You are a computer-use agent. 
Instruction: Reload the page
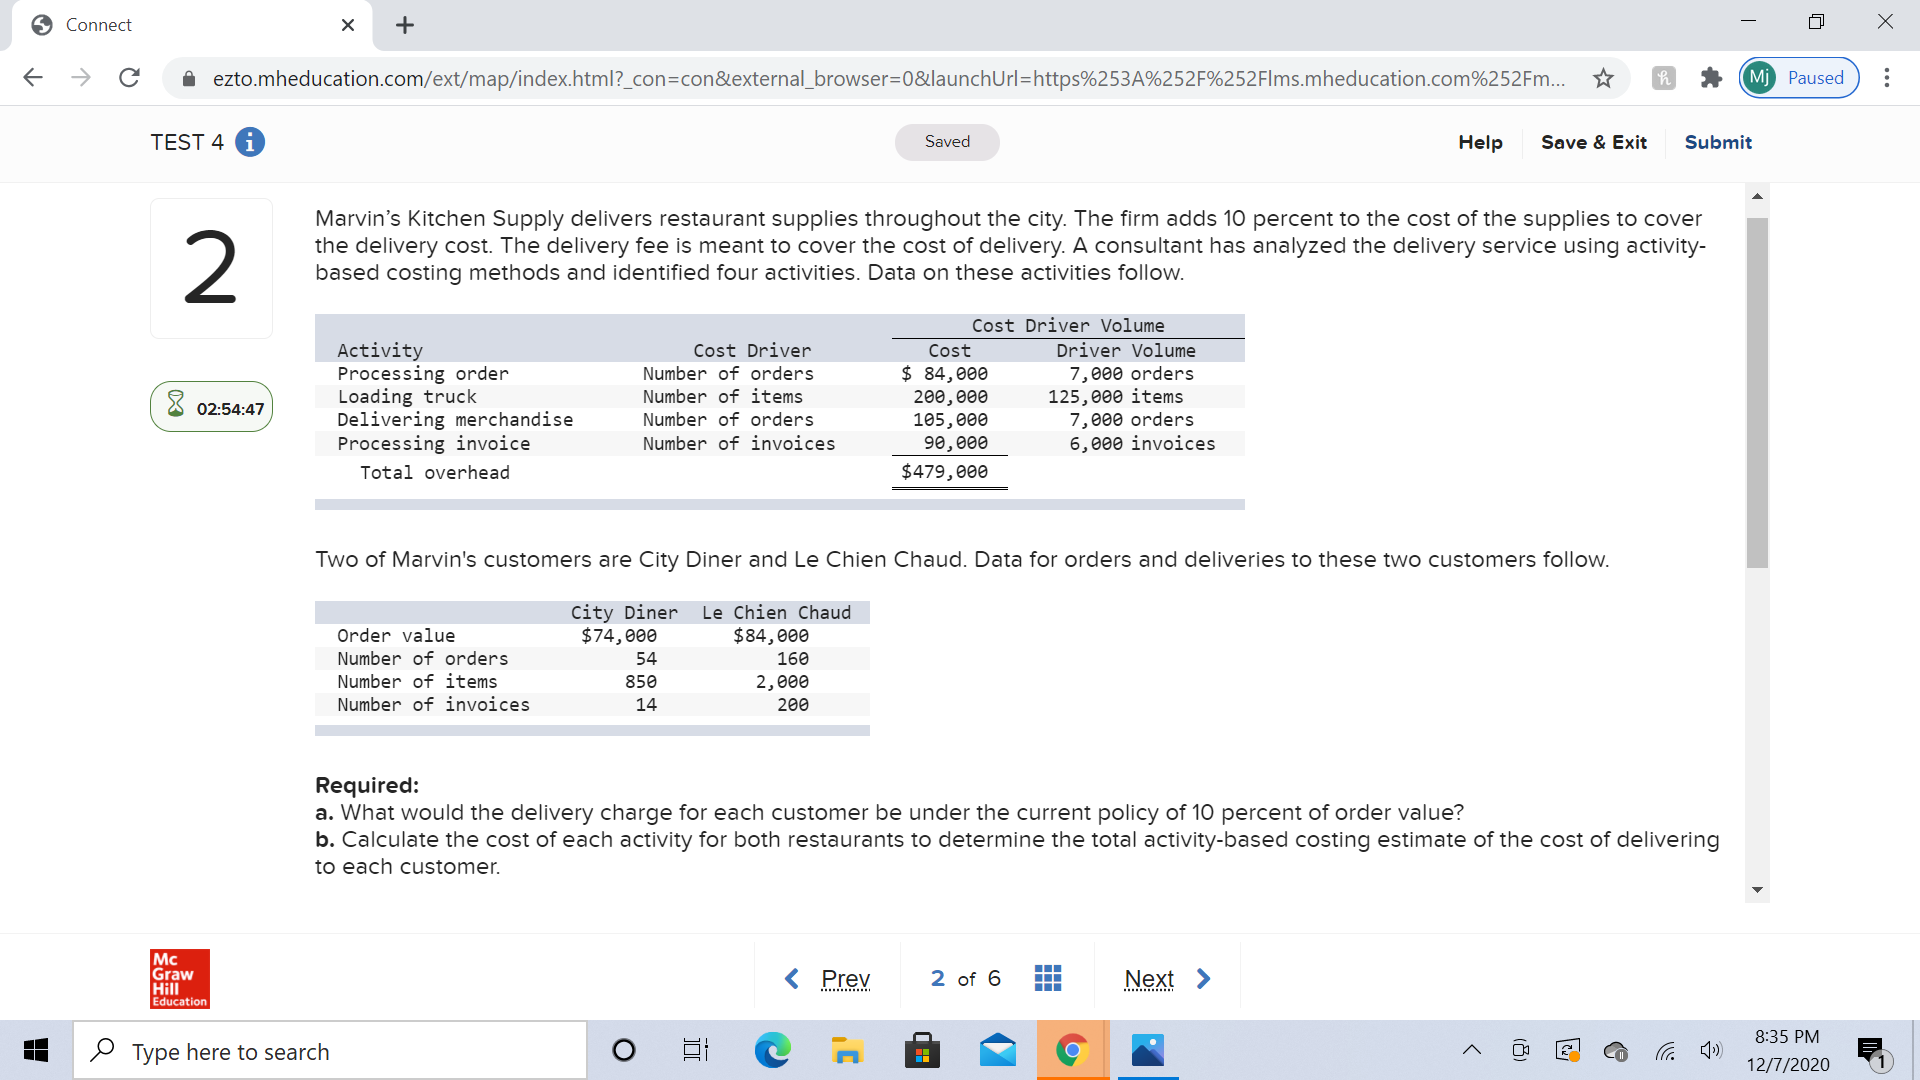[129, 78]
